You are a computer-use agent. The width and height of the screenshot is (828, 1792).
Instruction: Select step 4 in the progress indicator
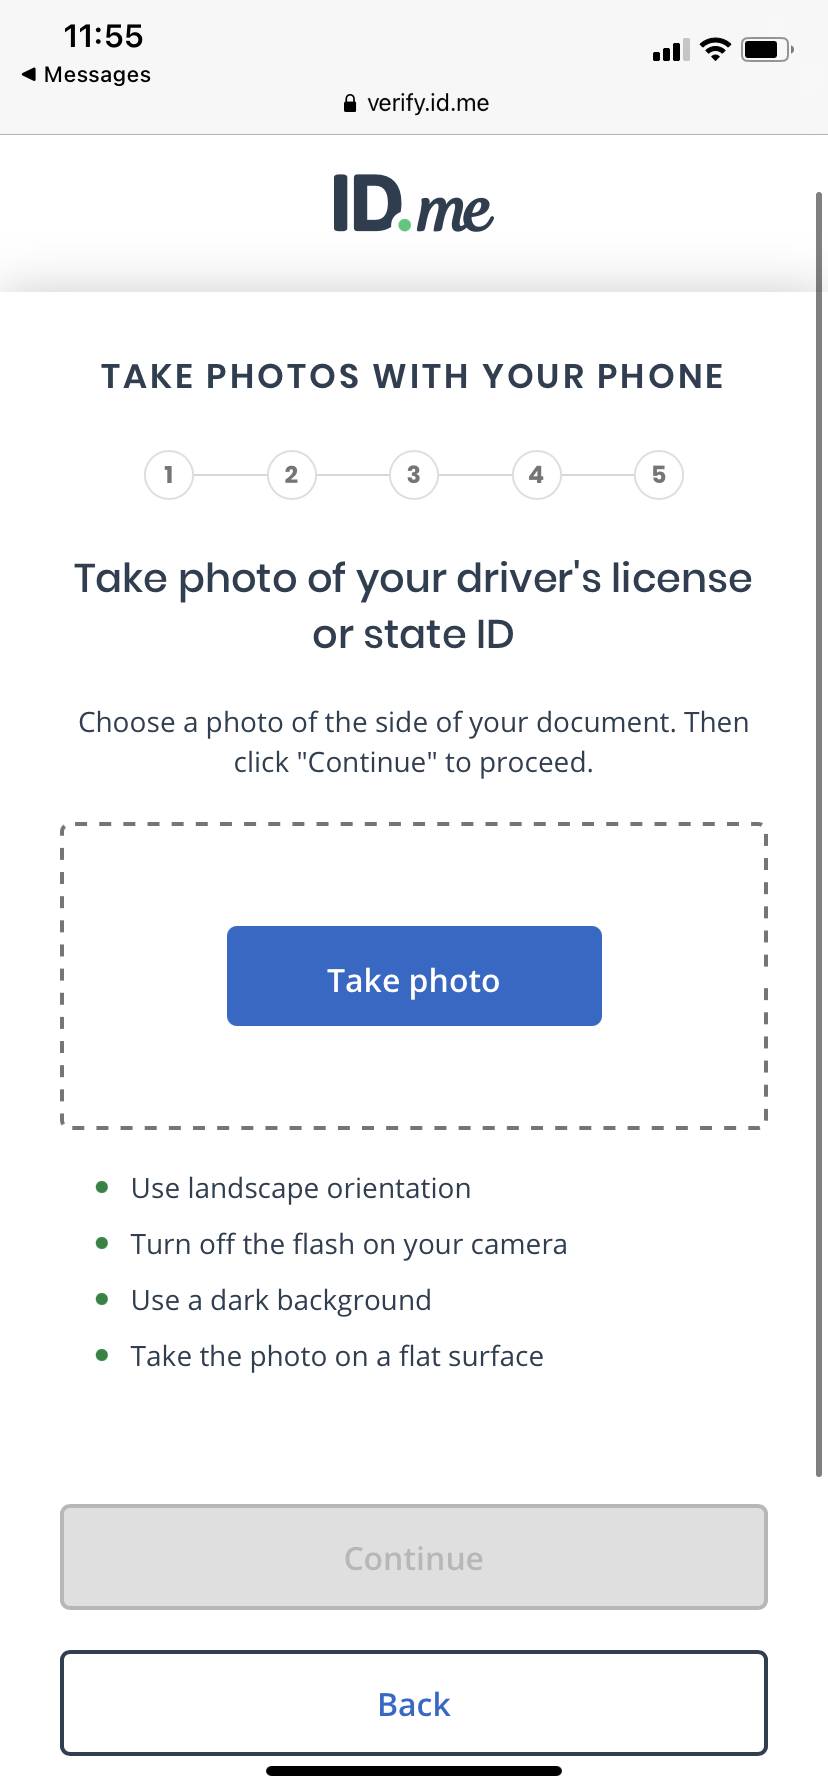536,475
